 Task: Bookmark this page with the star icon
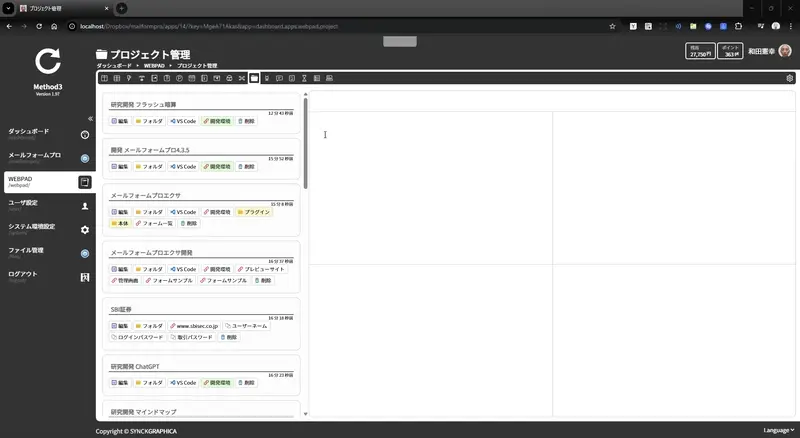click(x=611, y=26)
